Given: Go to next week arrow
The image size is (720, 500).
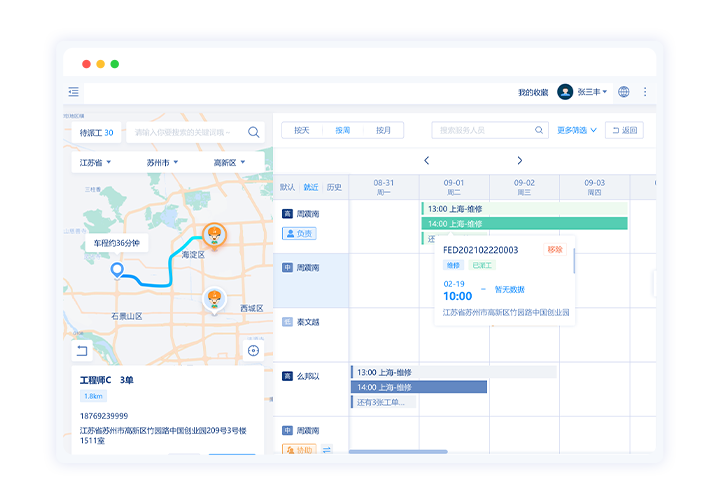Looking at the screenshot, I should click(x=520, y=161).
